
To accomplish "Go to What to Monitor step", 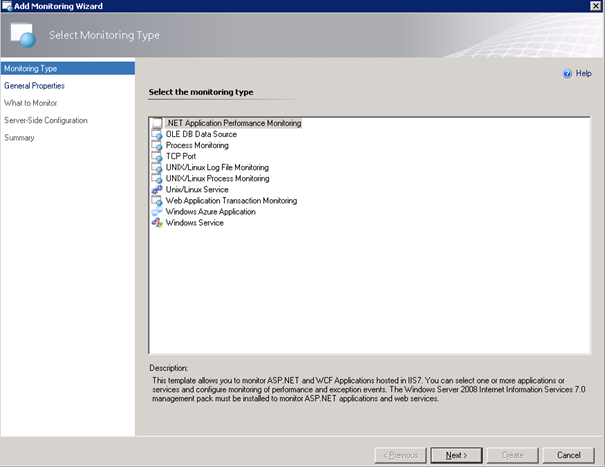I will pos(30,103).
